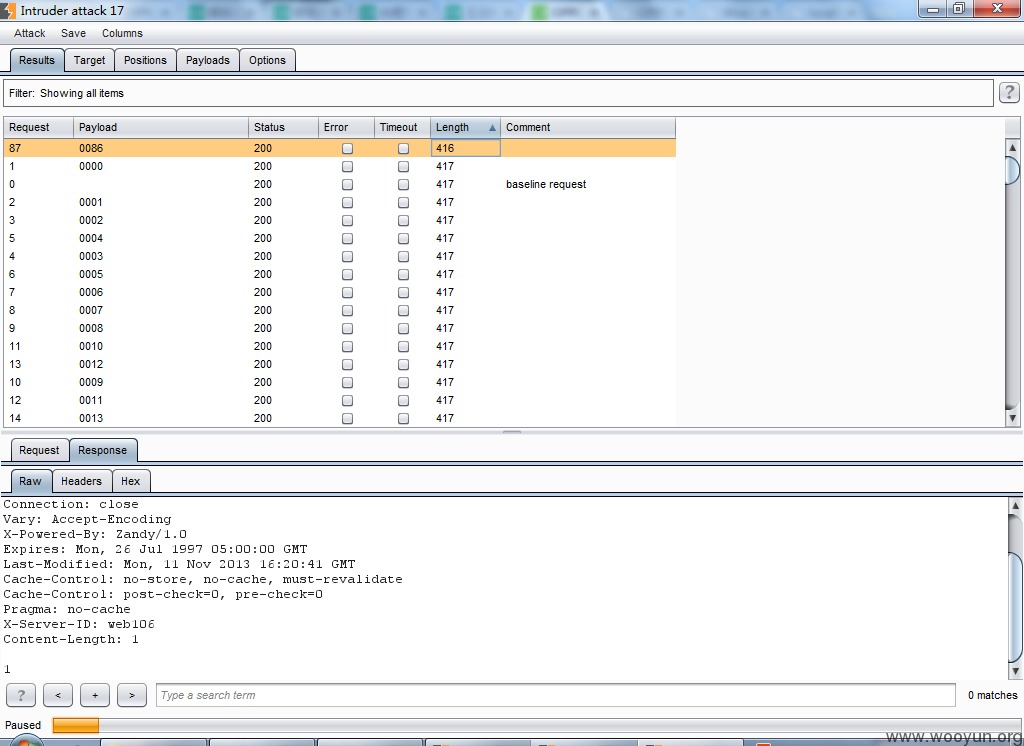Open the Attack menu
The width and height of the screenshot is (1024, 746).
29,33
